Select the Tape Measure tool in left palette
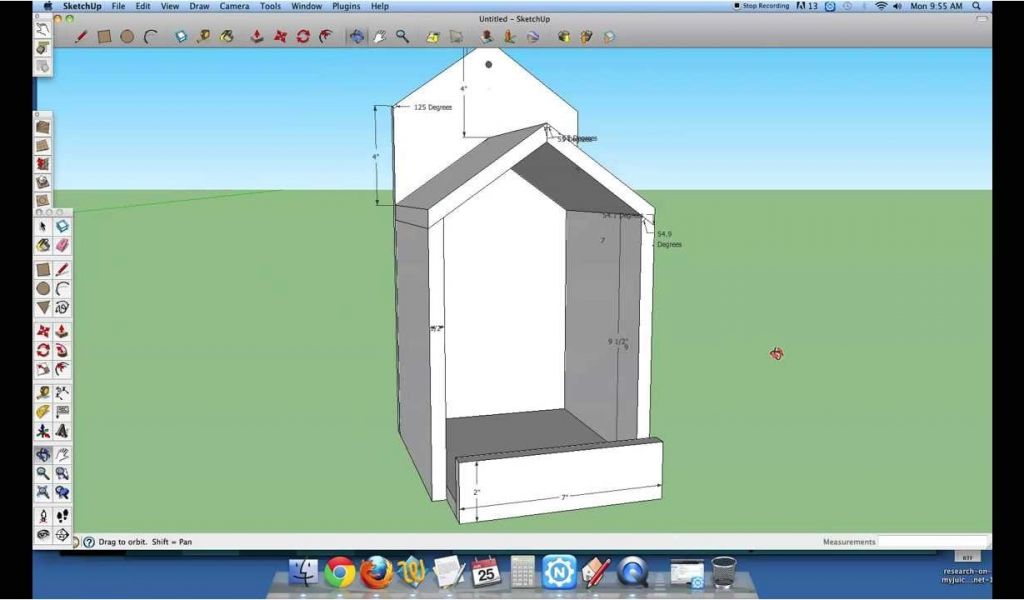The image size is (1024, 600). [x=43, y=391]
